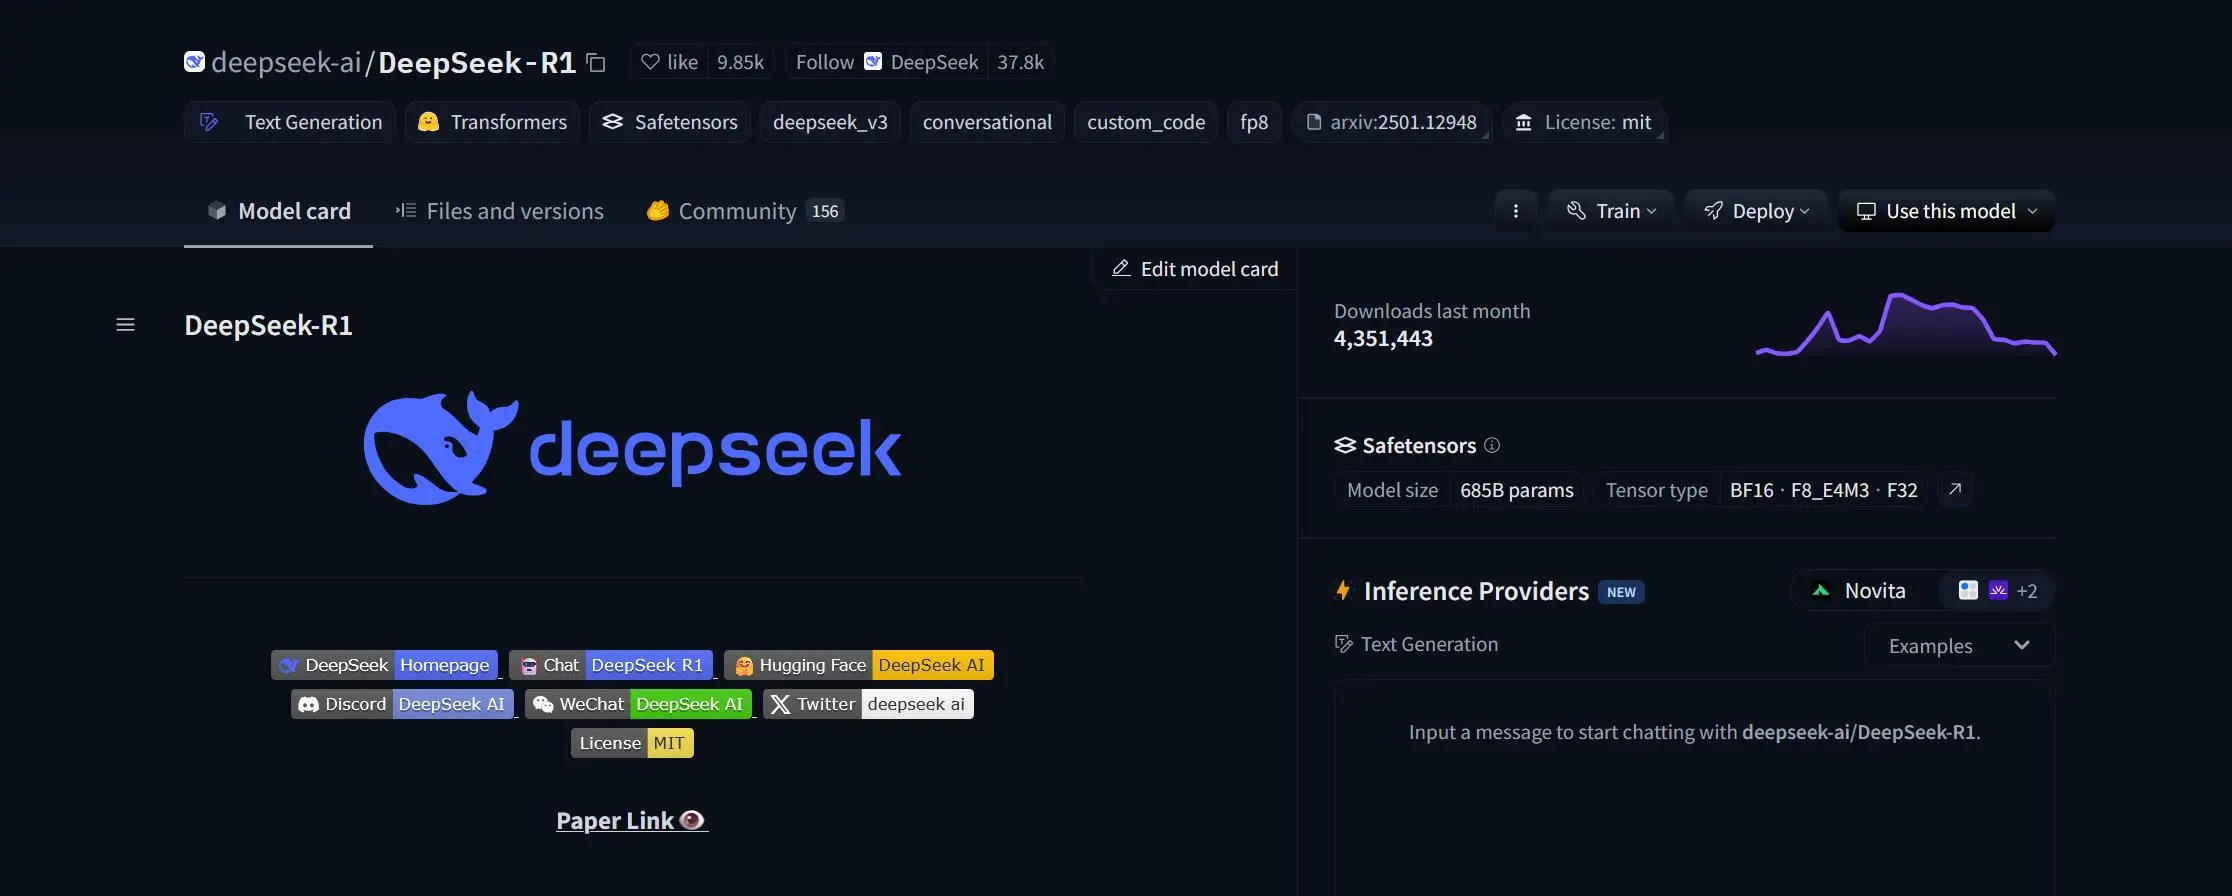Select the custom_code tag
The width and height of the screenshot is (2232, 896).
[x=1146, y=122]
